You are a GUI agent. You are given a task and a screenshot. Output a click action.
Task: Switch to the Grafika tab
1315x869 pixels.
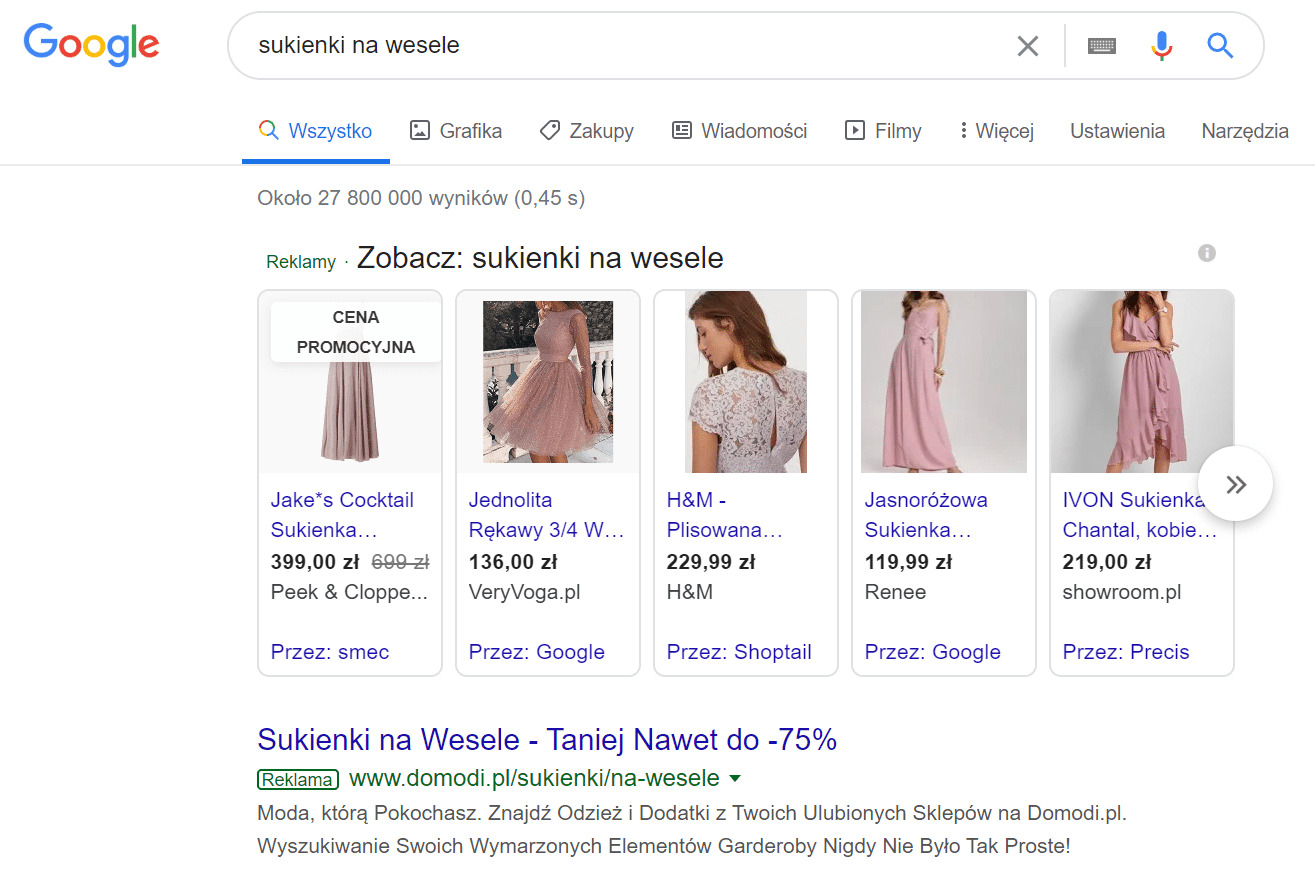(x=456, y=131)
